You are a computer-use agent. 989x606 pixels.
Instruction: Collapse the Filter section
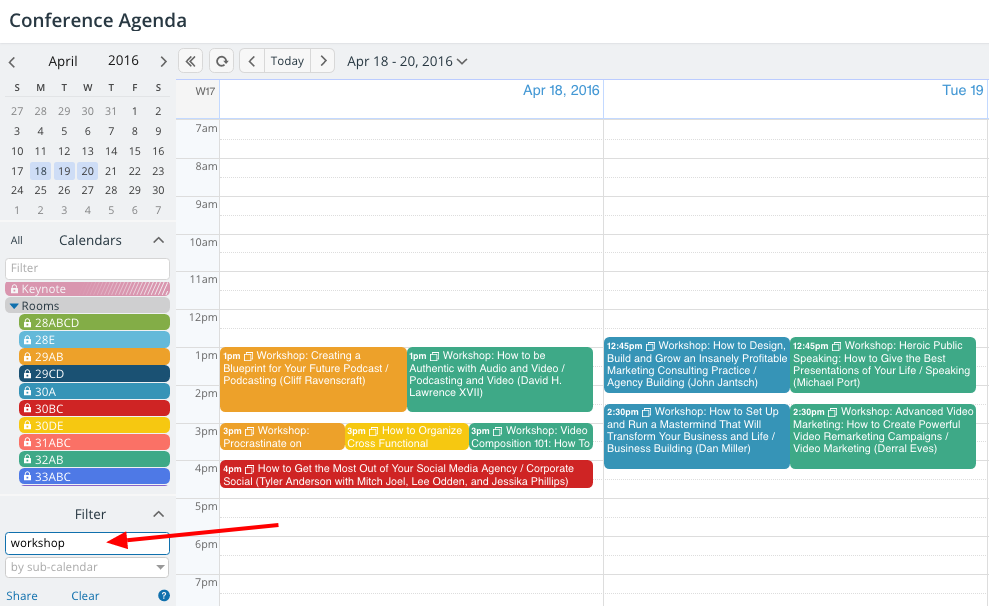click(x=159, y=515)
